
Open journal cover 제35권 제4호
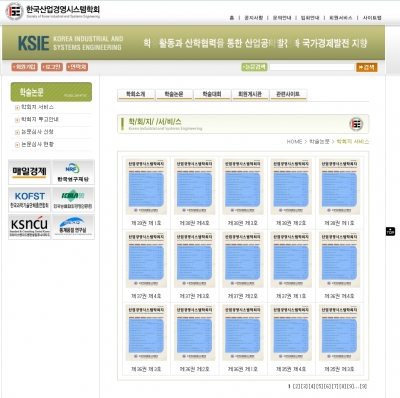[291, 333]
